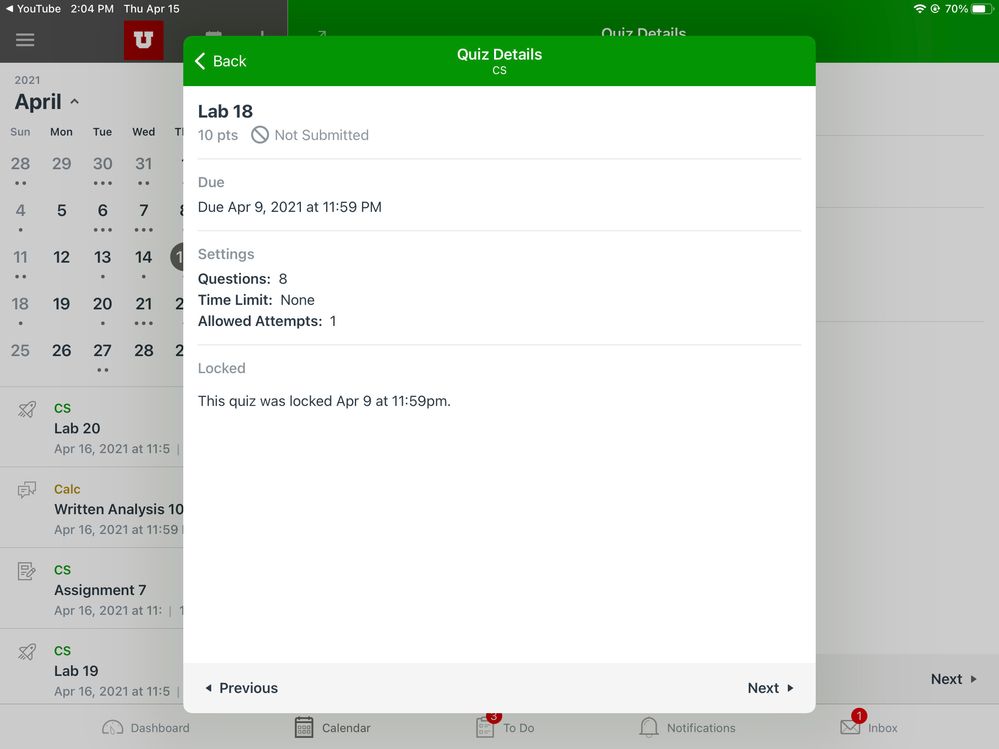
Task: Click the assignment icon beside Assignment 7
Action: (27, 571)
